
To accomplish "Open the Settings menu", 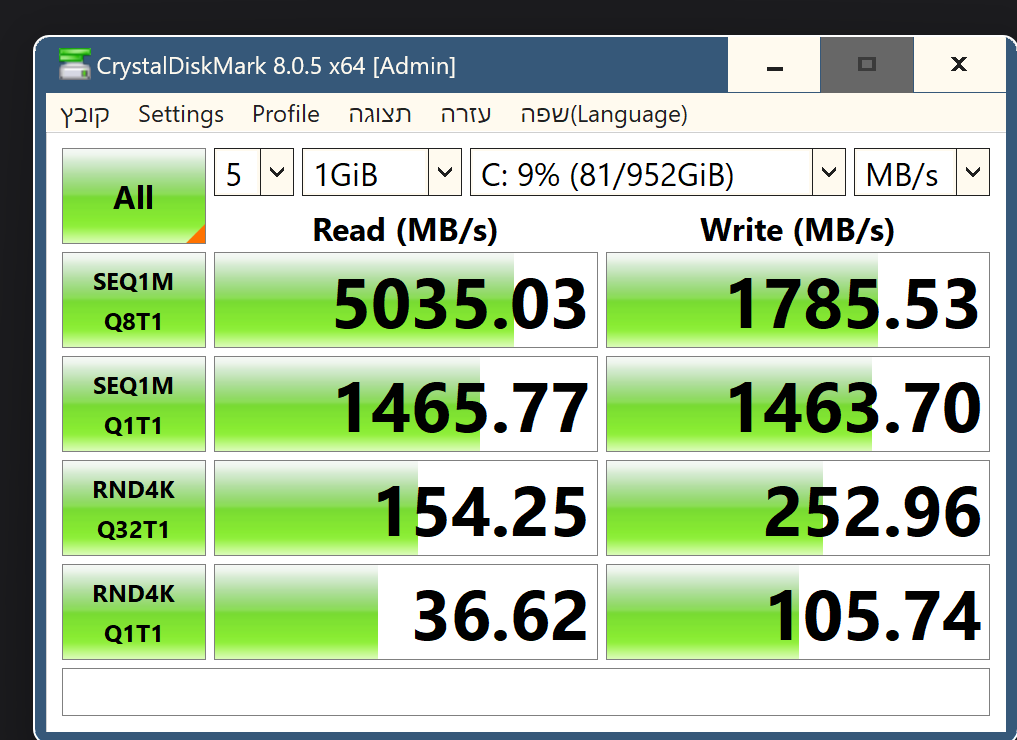I will (181, 114).
